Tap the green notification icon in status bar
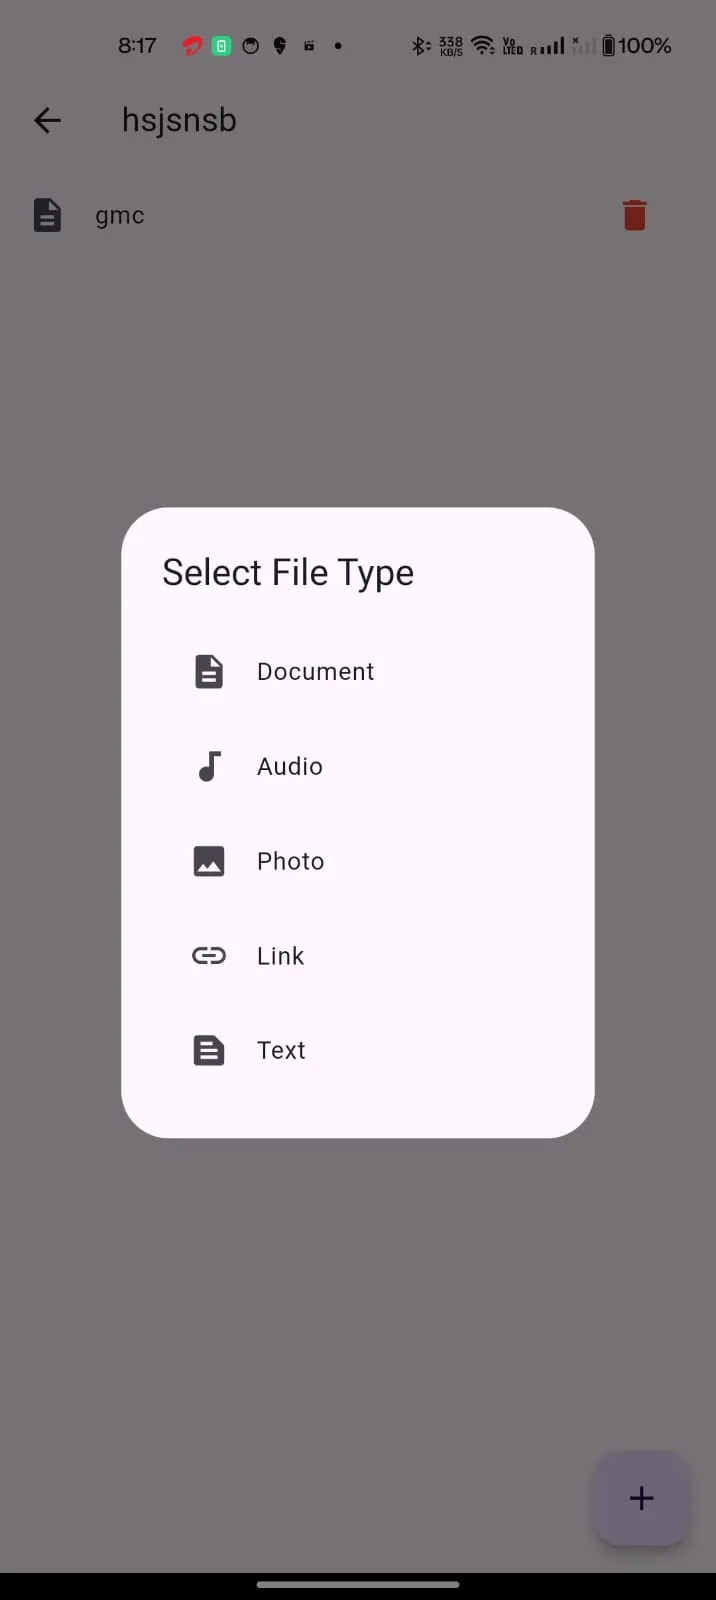 tap(222, 45)
